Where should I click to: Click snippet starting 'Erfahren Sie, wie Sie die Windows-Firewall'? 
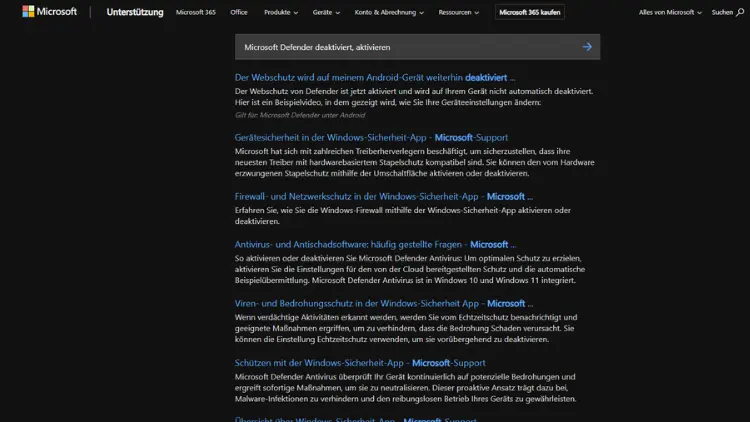click(402, 216)
